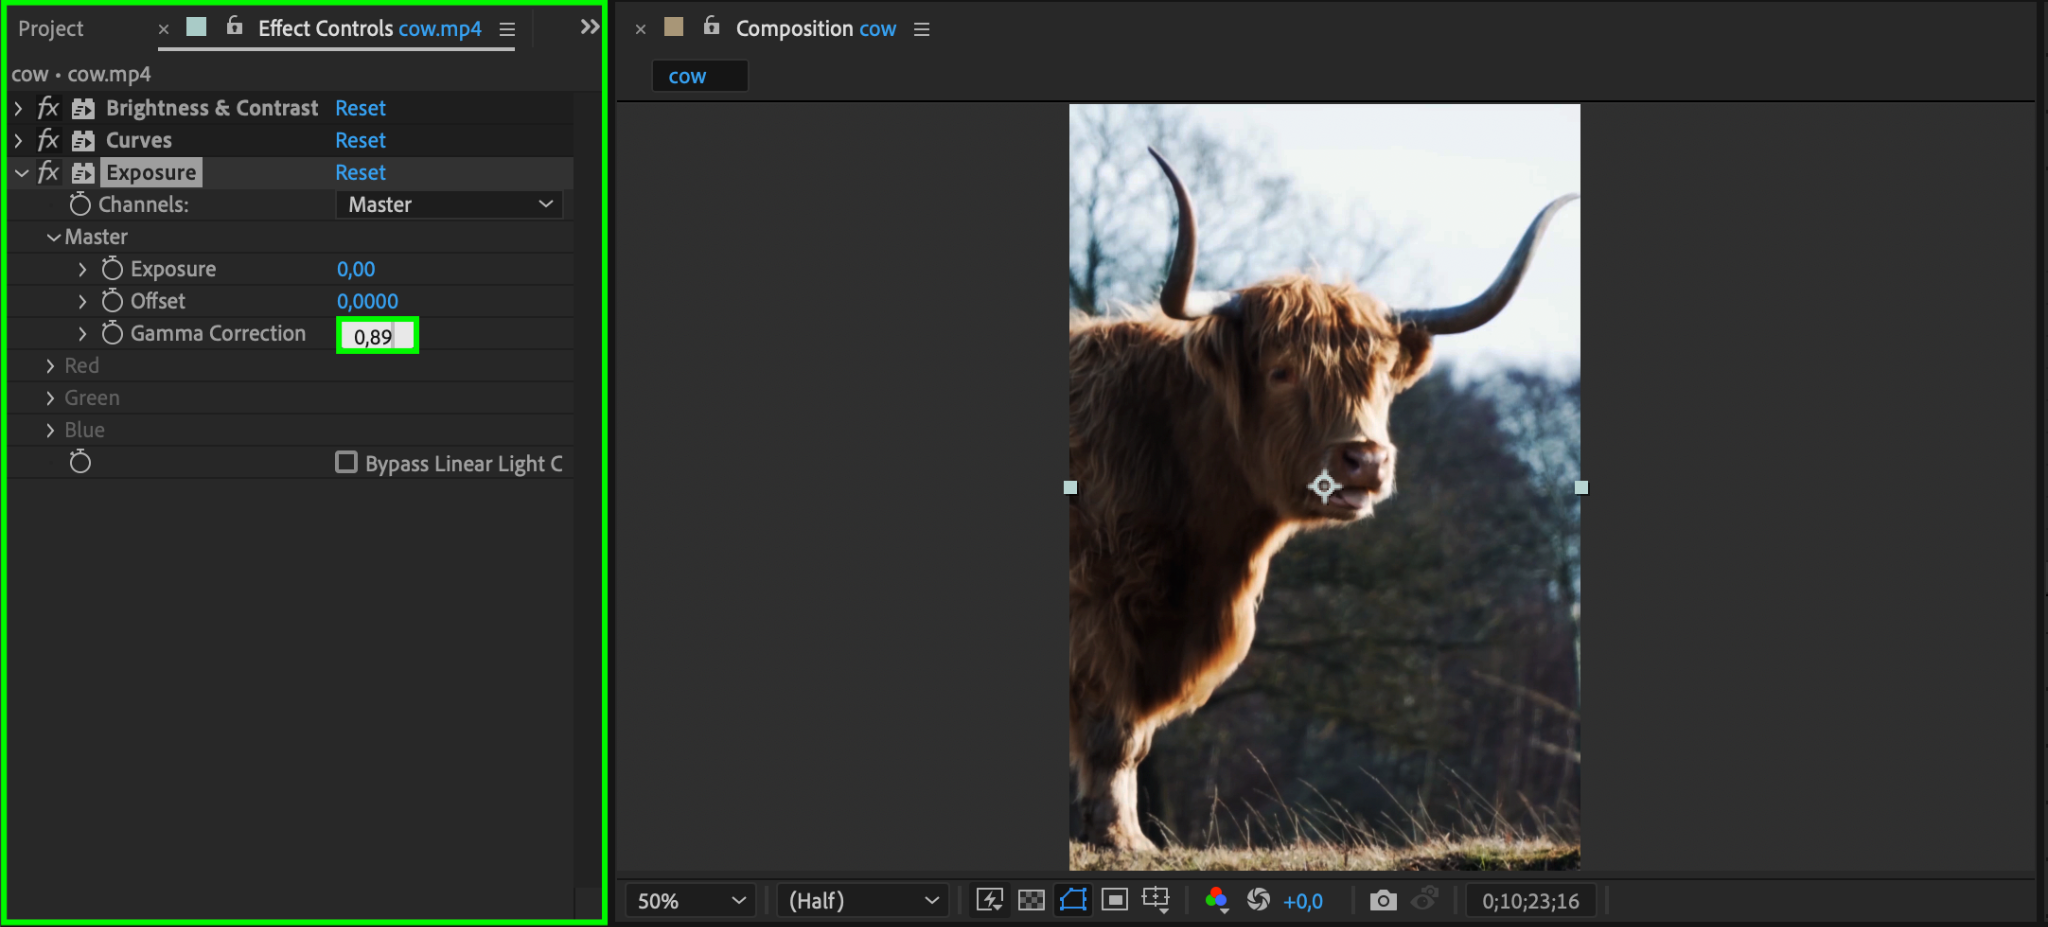This screenshot has width=2048, height=927.
Task: Open the 50% magnification dropdown
Action: pos(691,900)
